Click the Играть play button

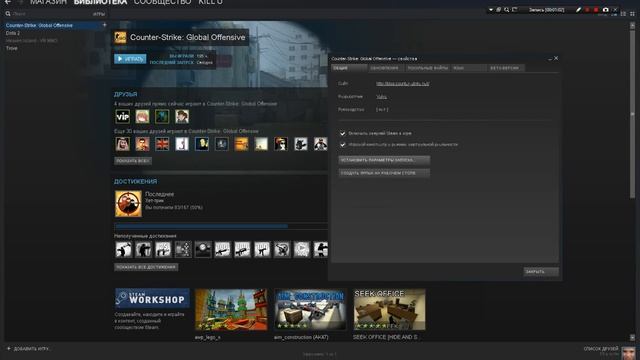[x=130, y=59]
